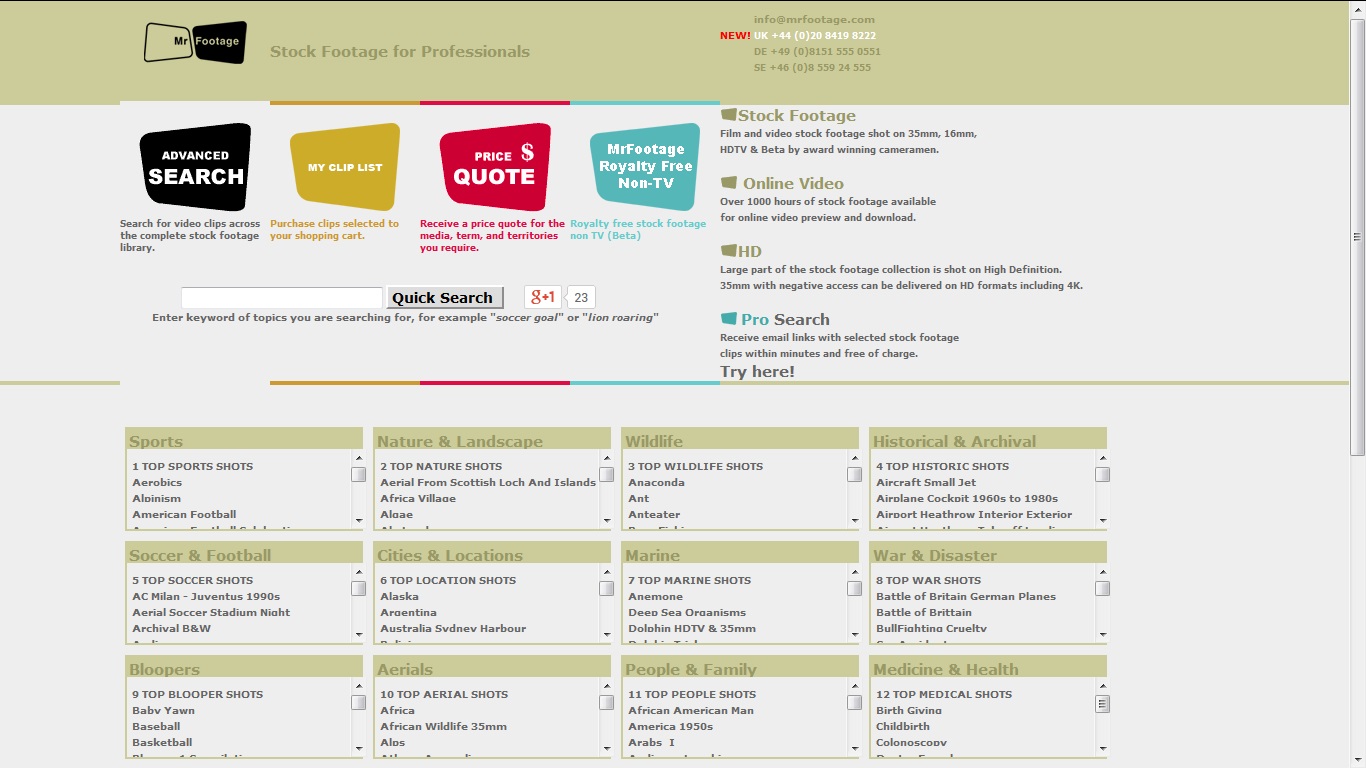
Task: Focus the quick search keyword field
Action: [282, 297]
